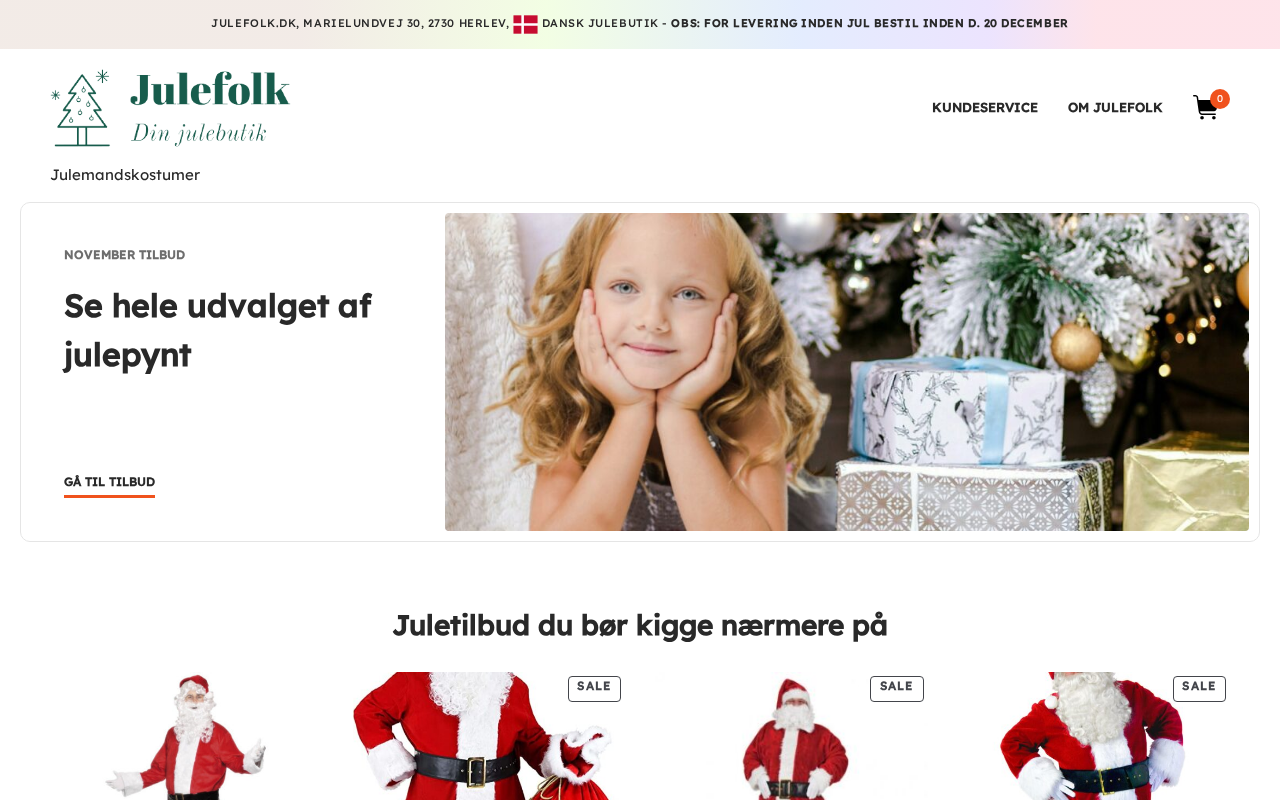Click the girl with gifts banner image

847,372
